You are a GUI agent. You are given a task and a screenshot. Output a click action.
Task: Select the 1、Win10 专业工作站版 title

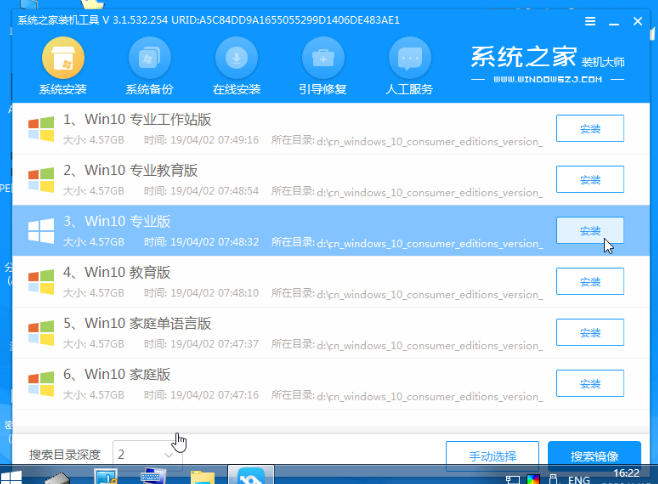click(x=137, y=120)
